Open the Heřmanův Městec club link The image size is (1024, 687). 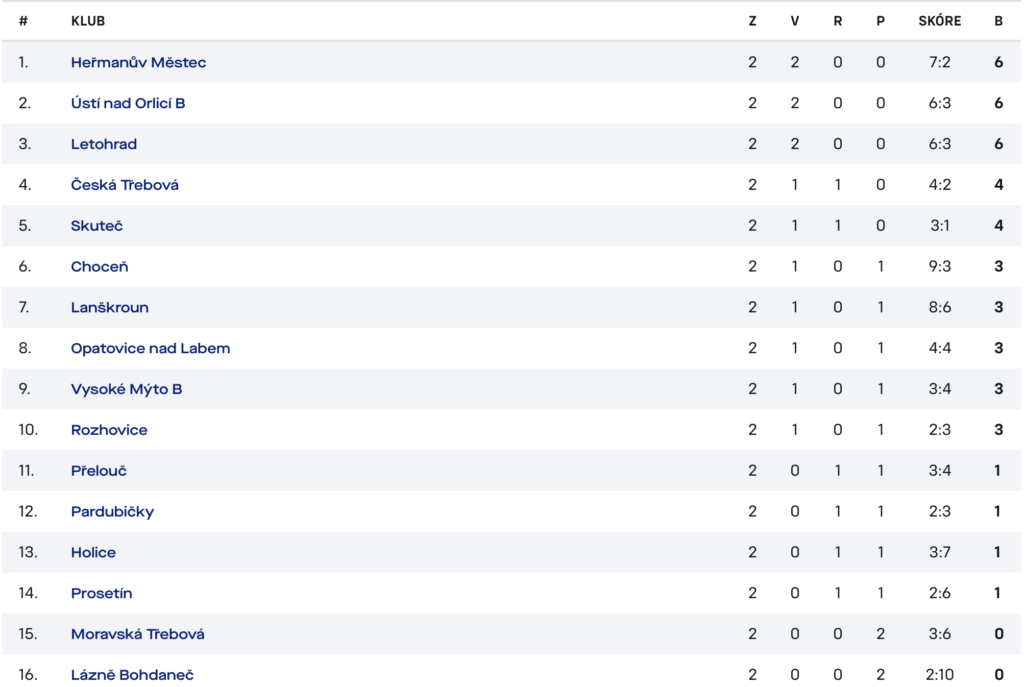pos(138,62)
